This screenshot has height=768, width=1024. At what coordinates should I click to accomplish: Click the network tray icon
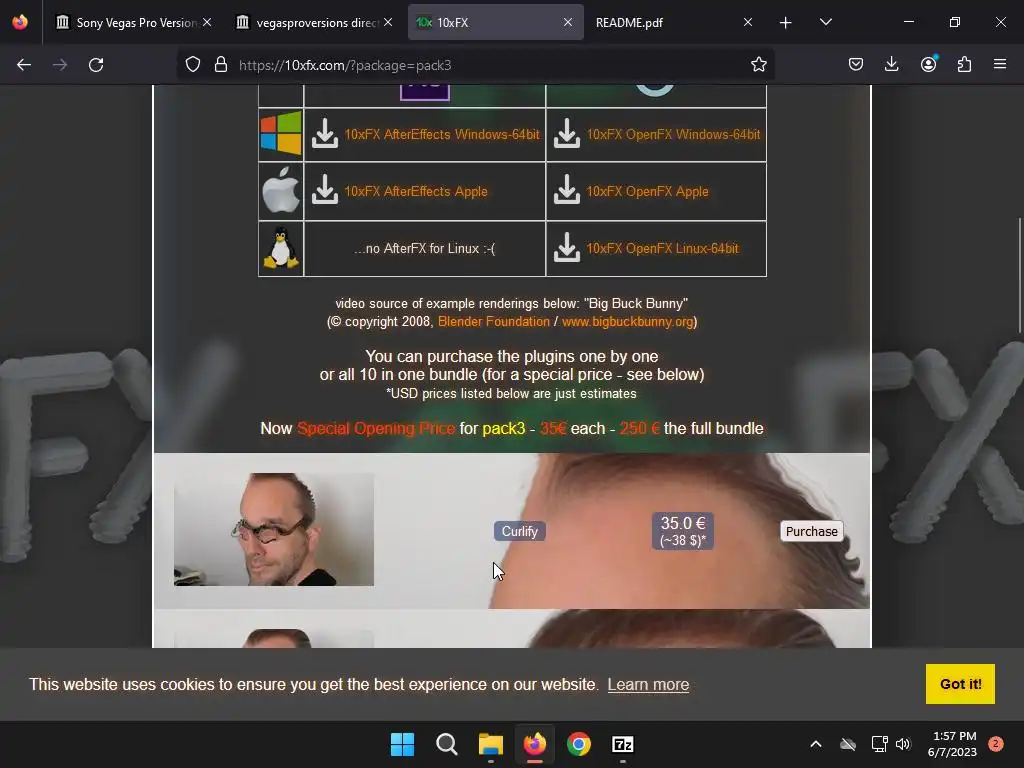[x=879, y=744]
